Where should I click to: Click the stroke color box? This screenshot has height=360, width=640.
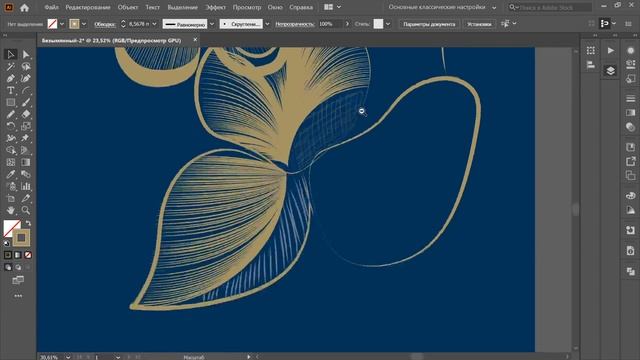point(21,238)
